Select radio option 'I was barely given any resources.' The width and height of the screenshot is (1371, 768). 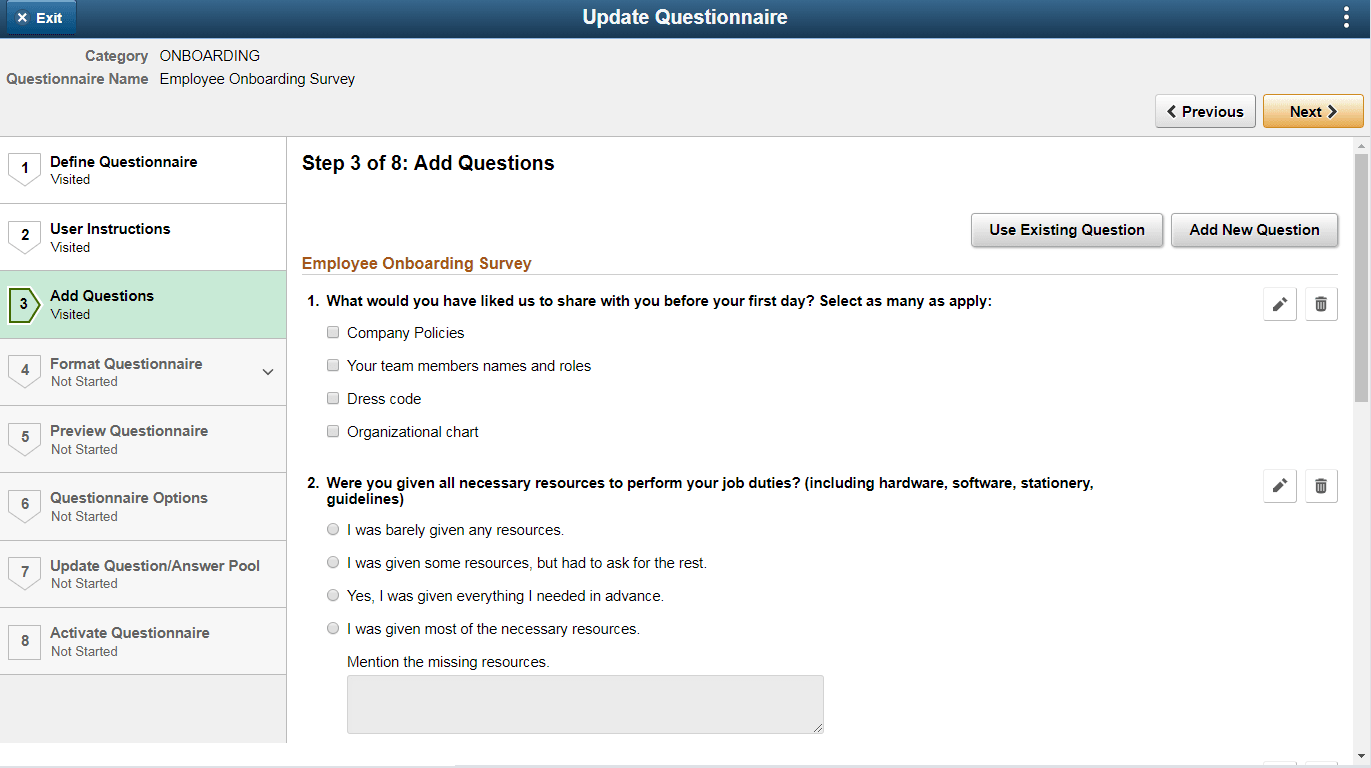pos(333,528)
